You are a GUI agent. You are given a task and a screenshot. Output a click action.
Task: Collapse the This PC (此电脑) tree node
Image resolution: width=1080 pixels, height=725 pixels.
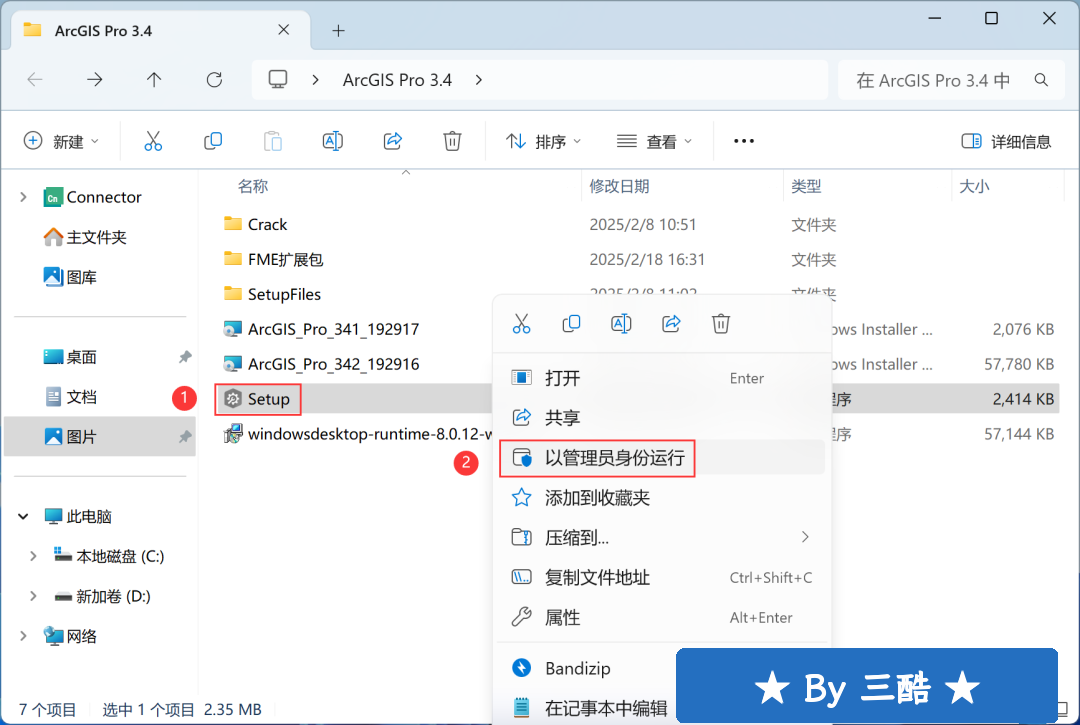pyautogui.click(x=23, y=517)
